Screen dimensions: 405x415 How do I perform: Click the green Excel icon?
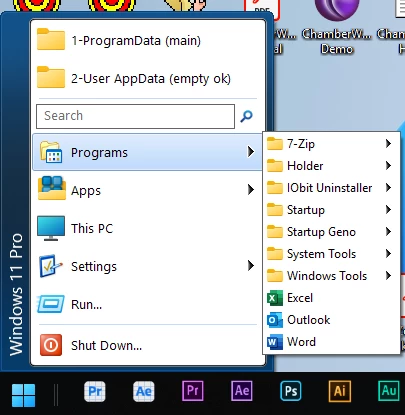click(x=275, y=298)
